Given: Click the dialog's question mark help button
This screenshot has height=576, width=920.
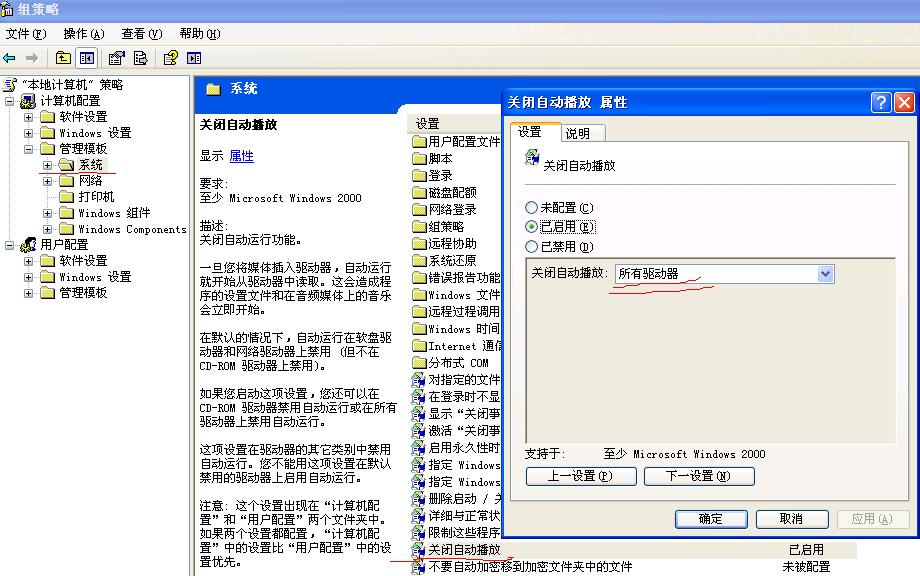Looking at the screenshot, I should pyautogui.click(x=880, y=102).
